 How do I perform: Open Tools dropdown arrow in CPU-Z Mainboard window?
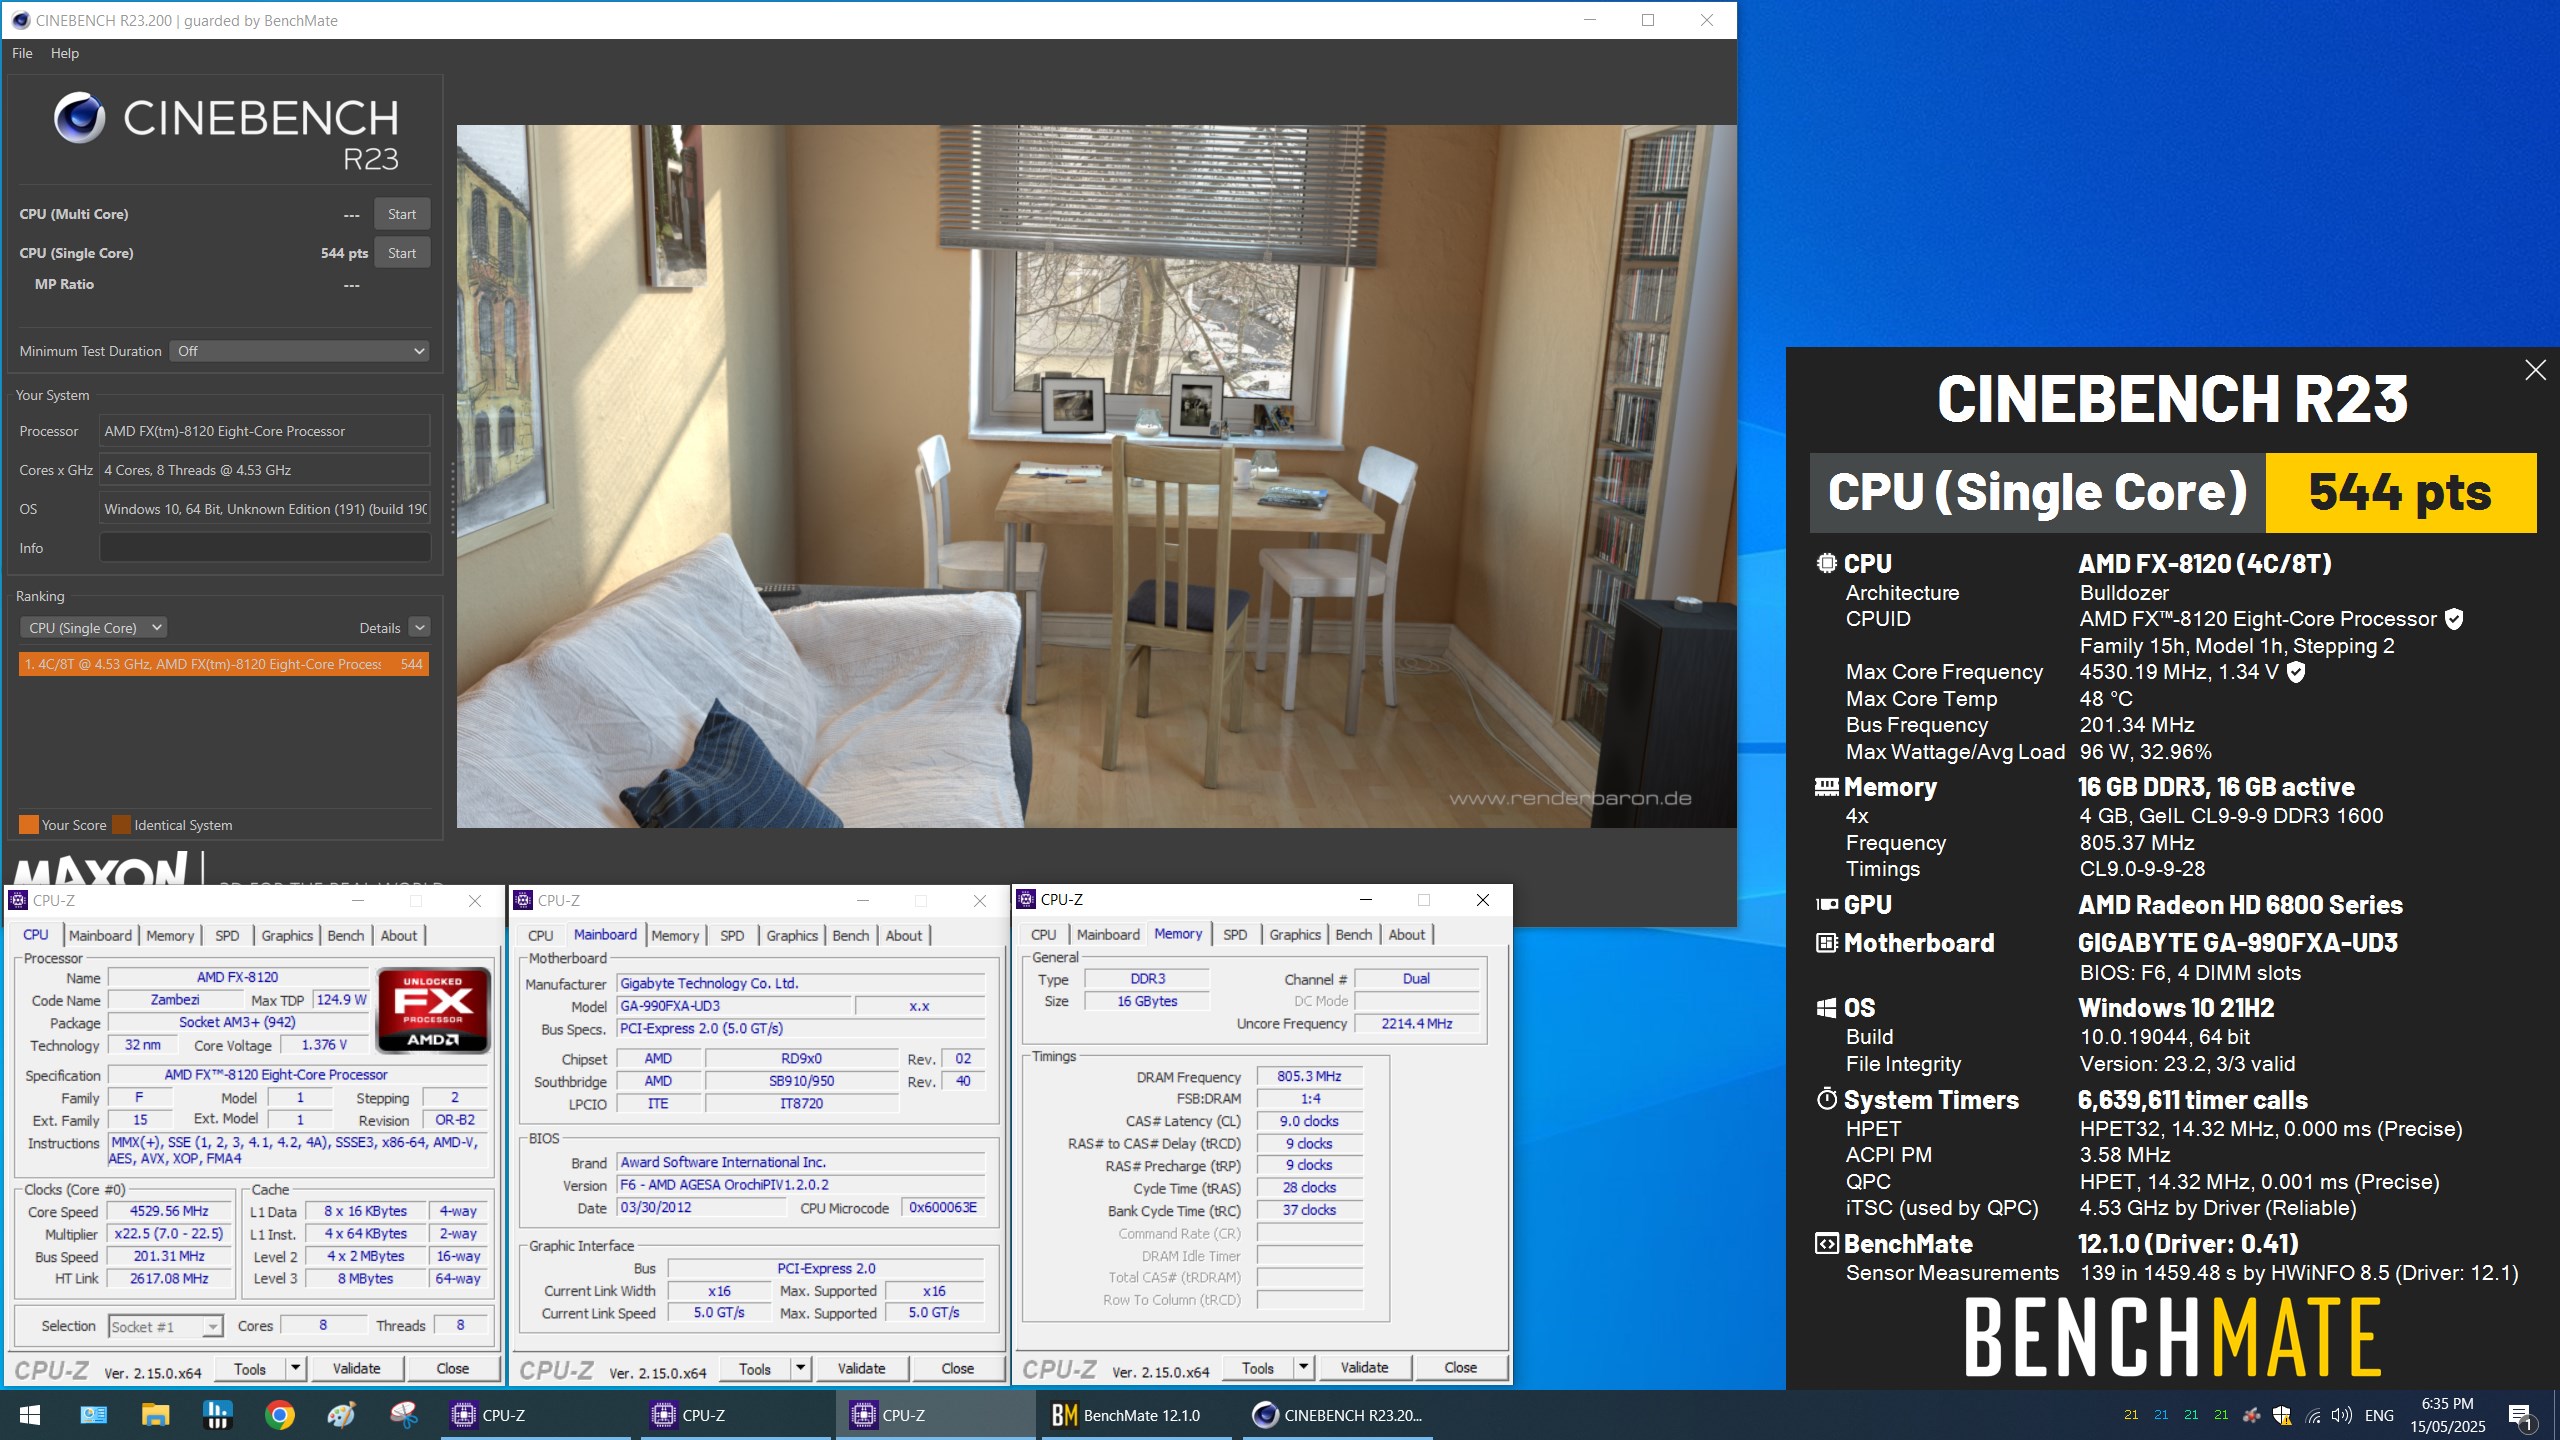800,1368
